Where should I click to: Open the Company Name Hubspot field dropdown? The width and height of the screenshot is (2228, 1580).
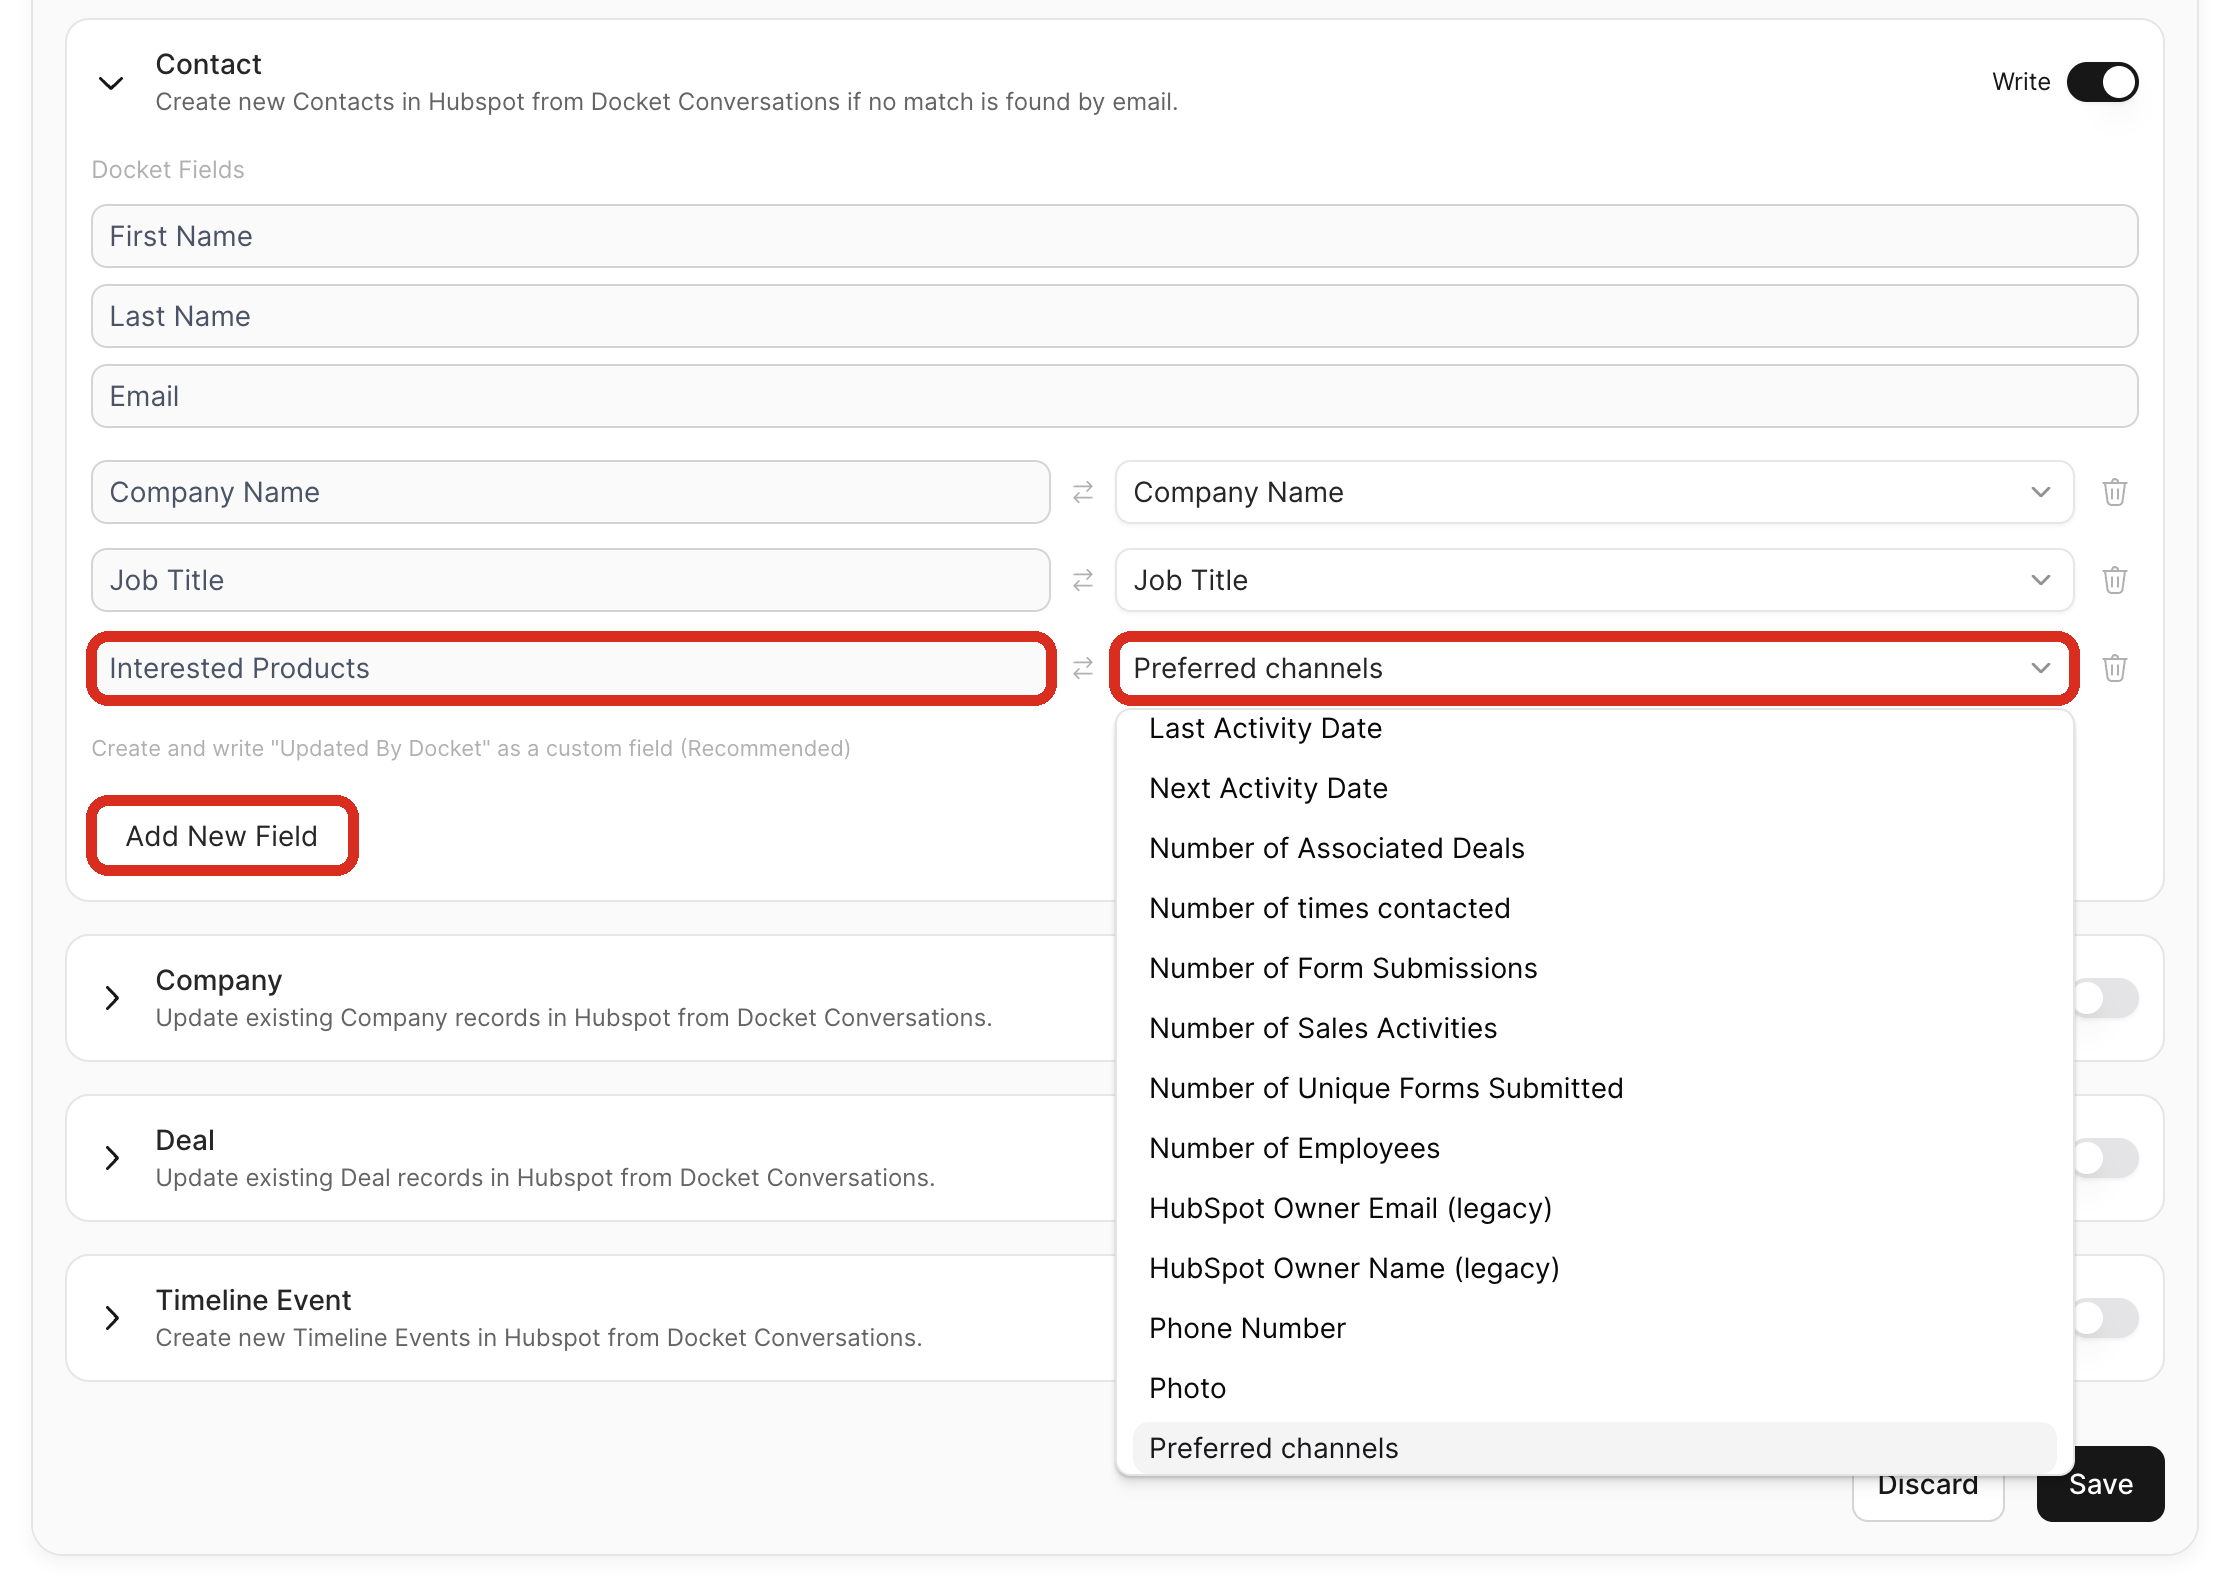tap(1594, 492)
